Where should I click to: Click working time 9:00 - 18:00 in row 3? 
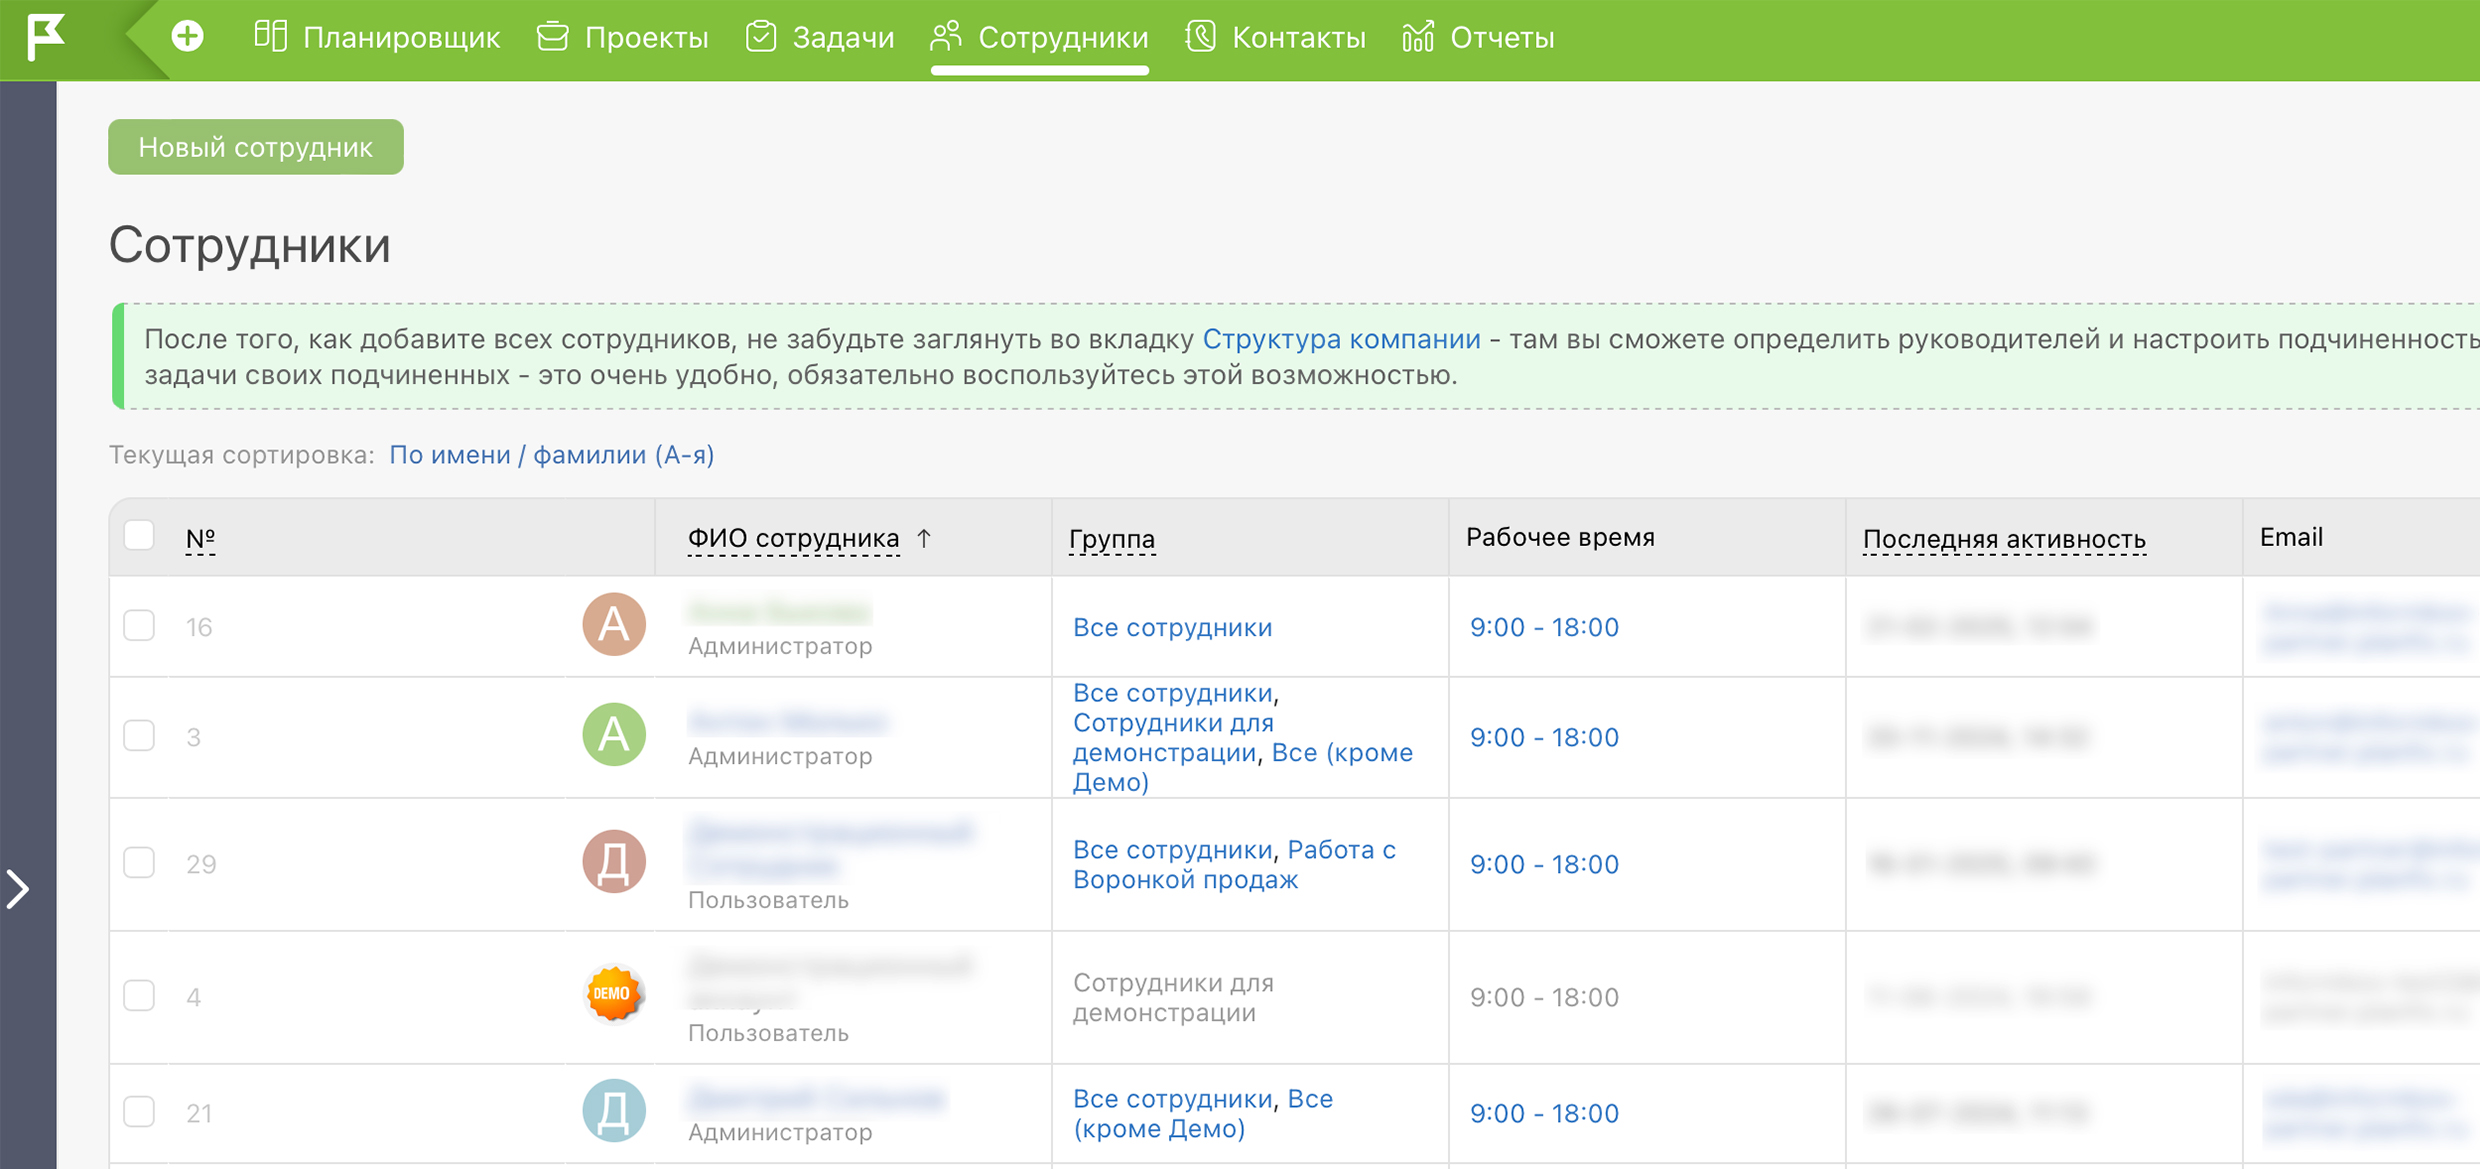(1544, 737)
